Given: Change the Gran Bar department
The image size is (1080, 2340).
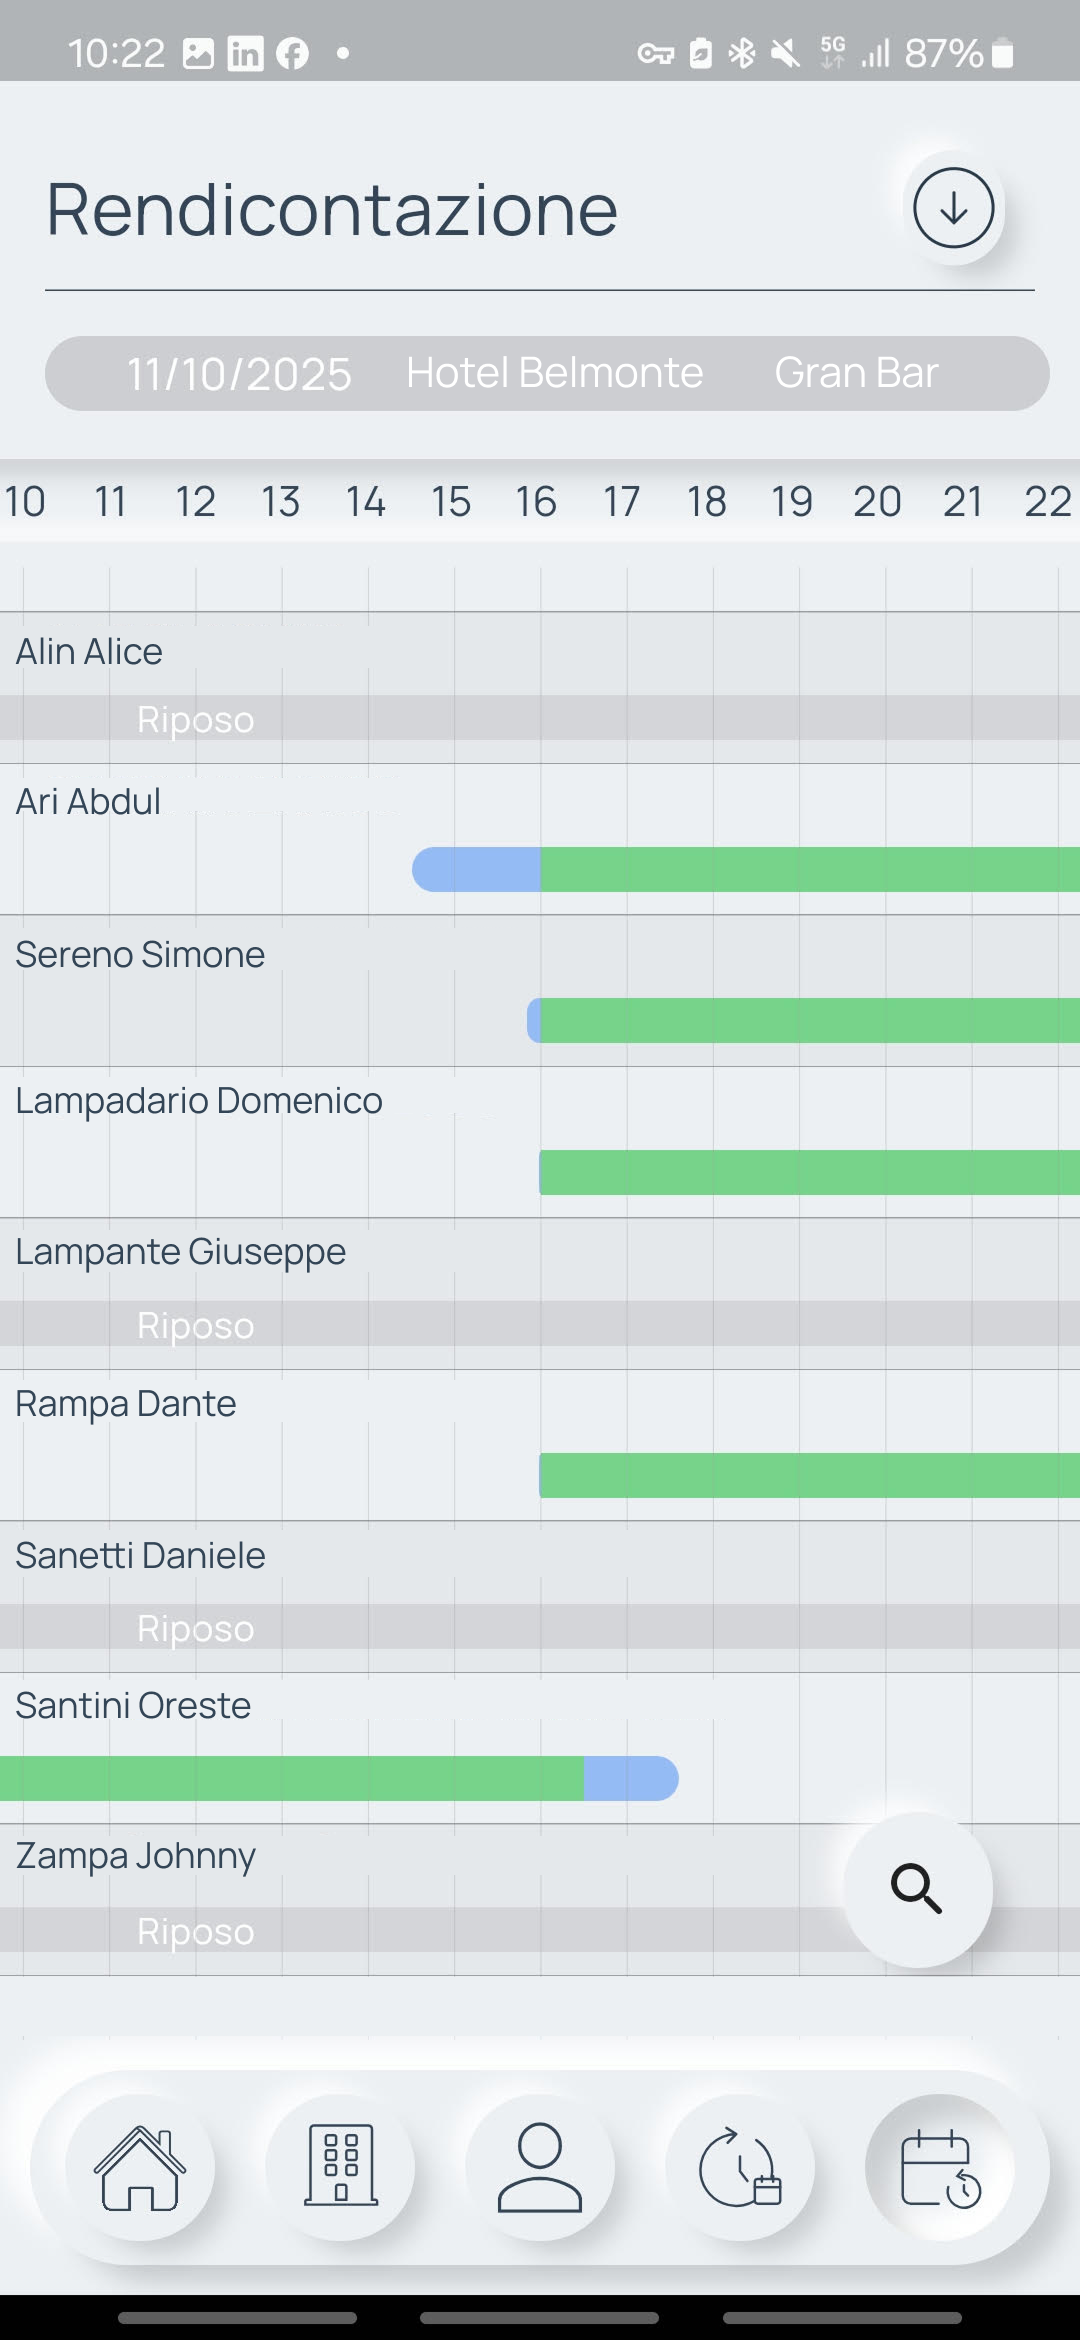Looking at the screenshot, I should coord(856,373).
